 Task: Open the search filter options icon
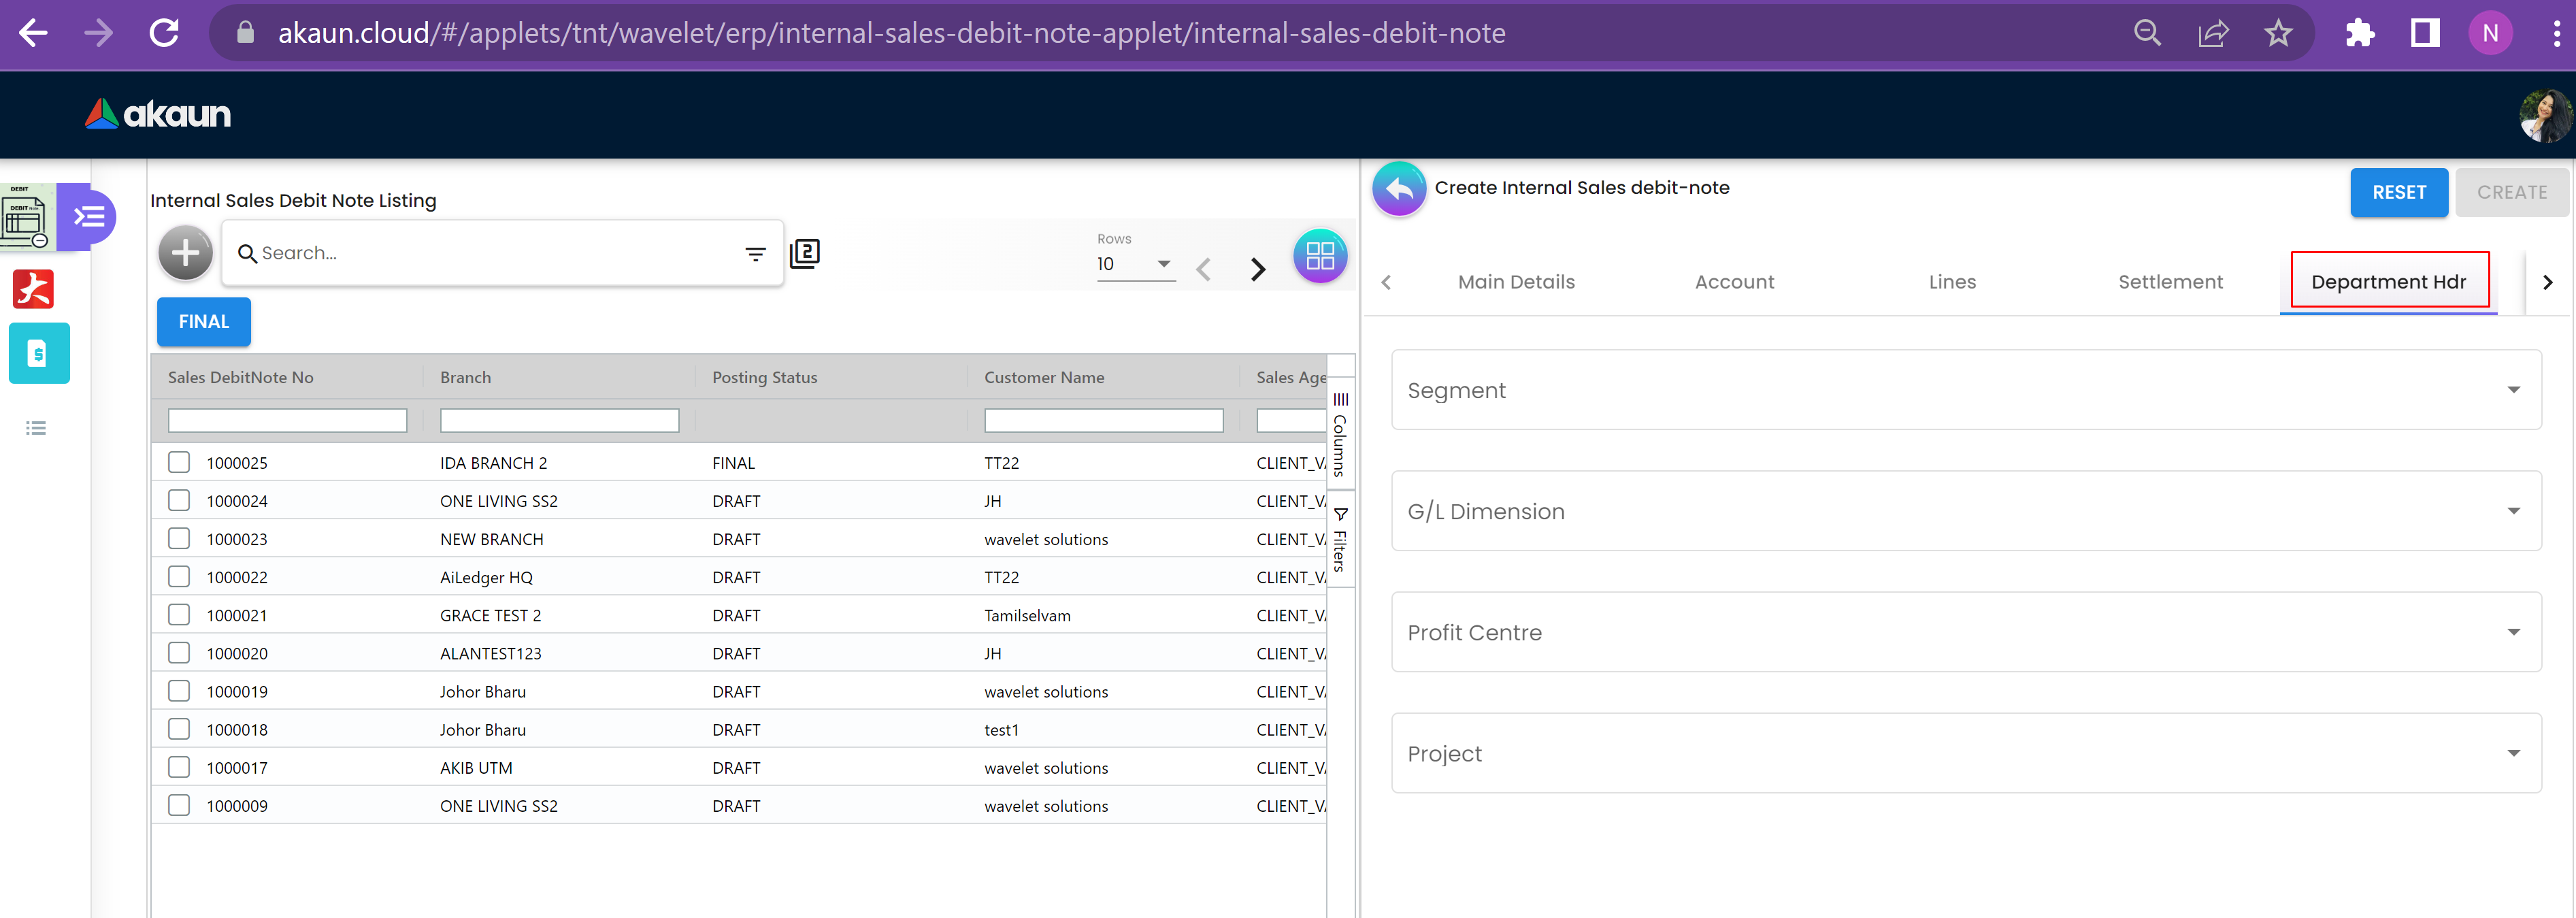[x=755, y=254]
